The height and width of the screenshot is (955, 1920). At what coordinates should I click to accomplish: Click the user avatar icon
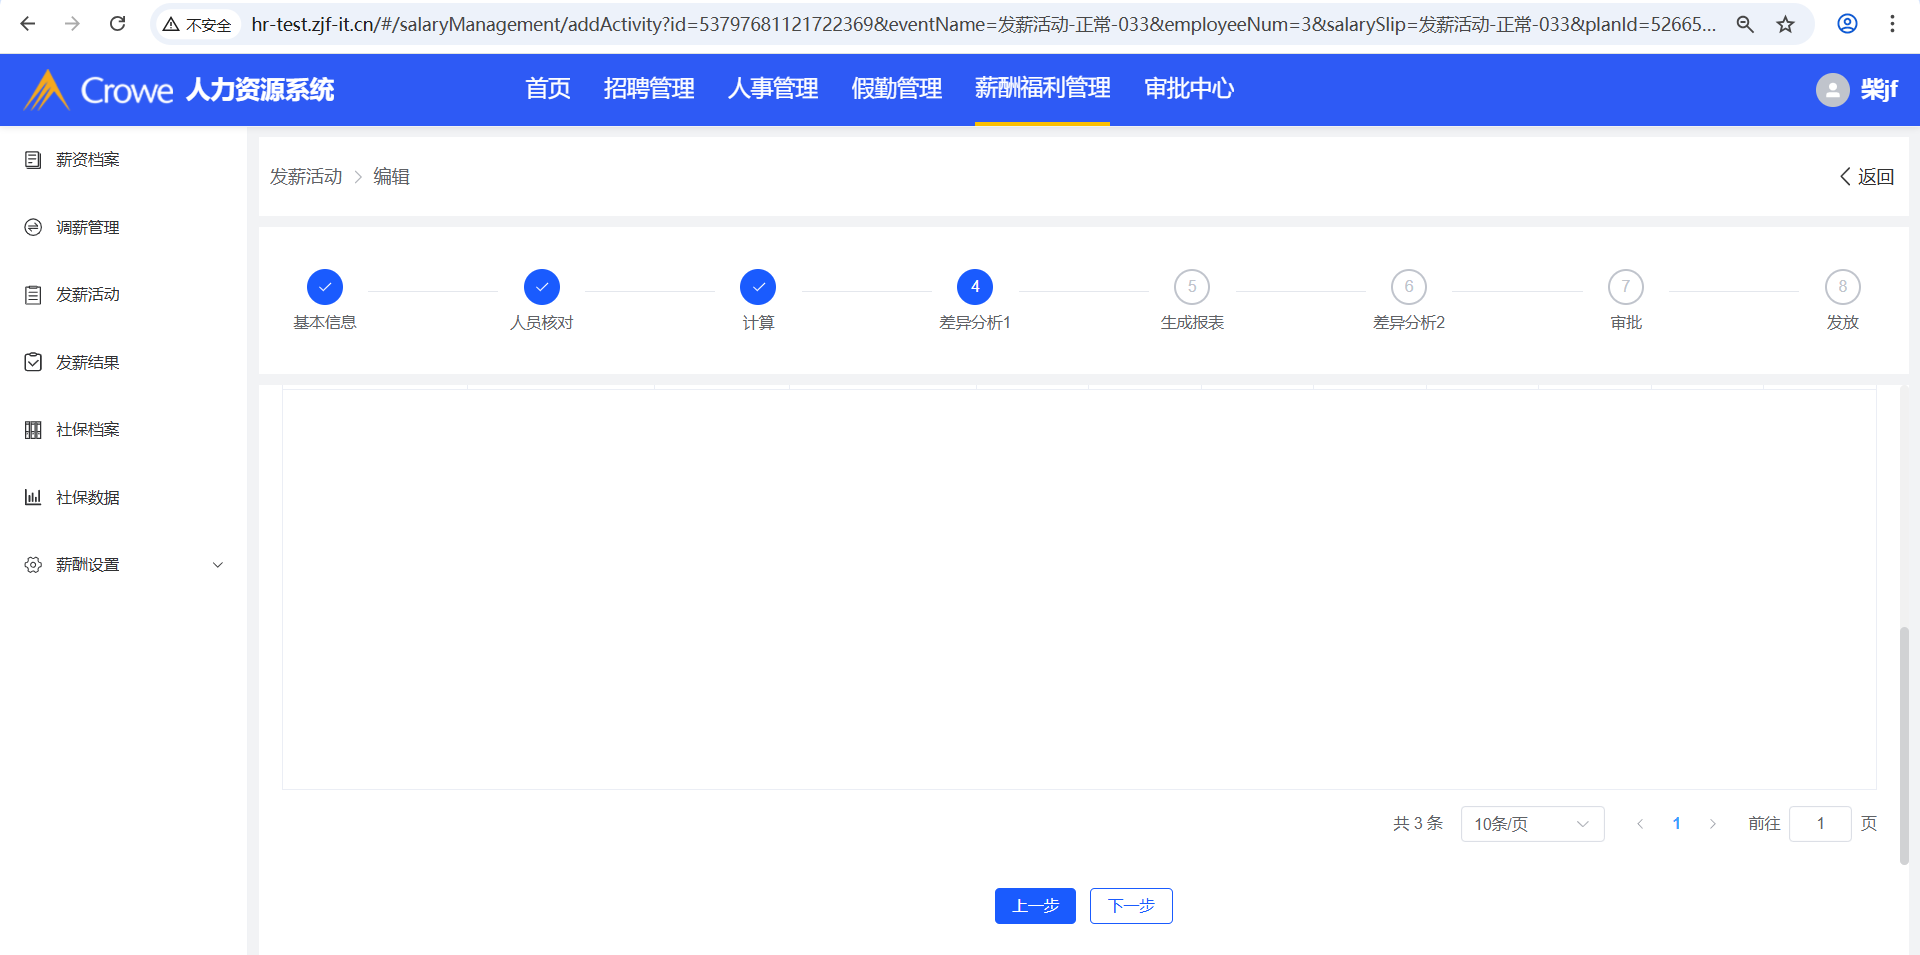[1832, 90]
